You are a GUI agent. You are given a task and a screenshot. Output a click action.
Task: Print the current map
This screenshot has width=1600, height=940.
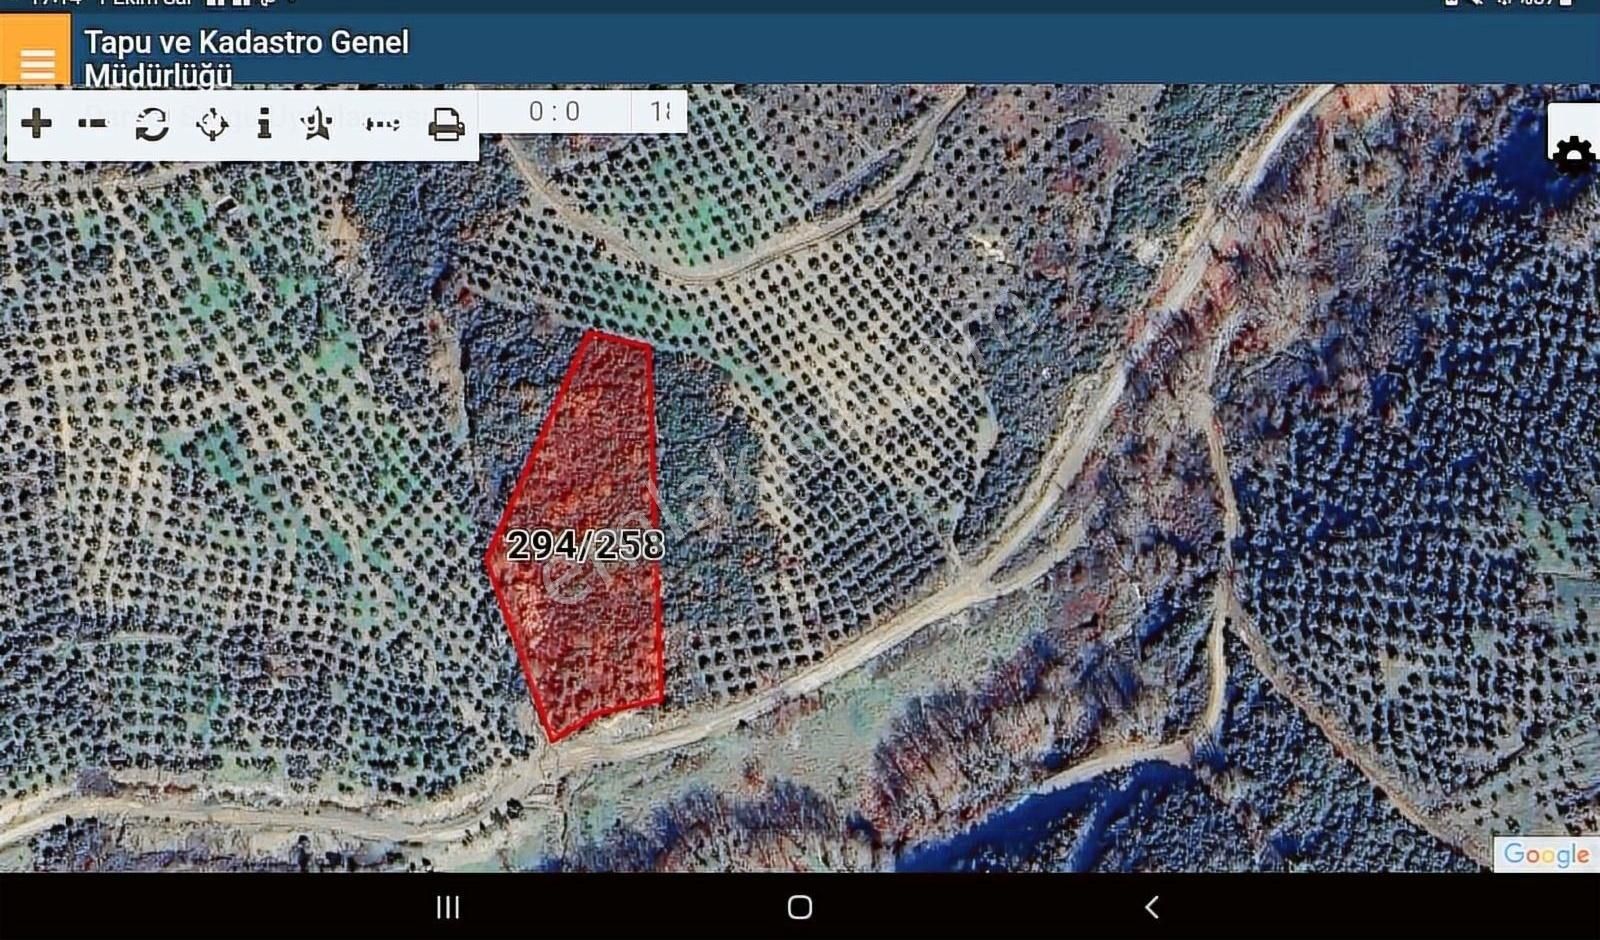coord(446,125)
